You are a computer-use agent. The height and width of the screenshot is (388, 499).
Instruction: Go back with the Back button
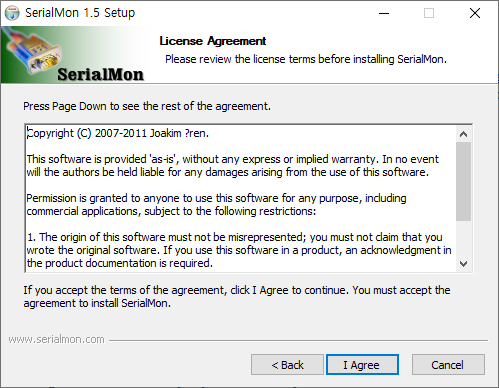[287, 365]
